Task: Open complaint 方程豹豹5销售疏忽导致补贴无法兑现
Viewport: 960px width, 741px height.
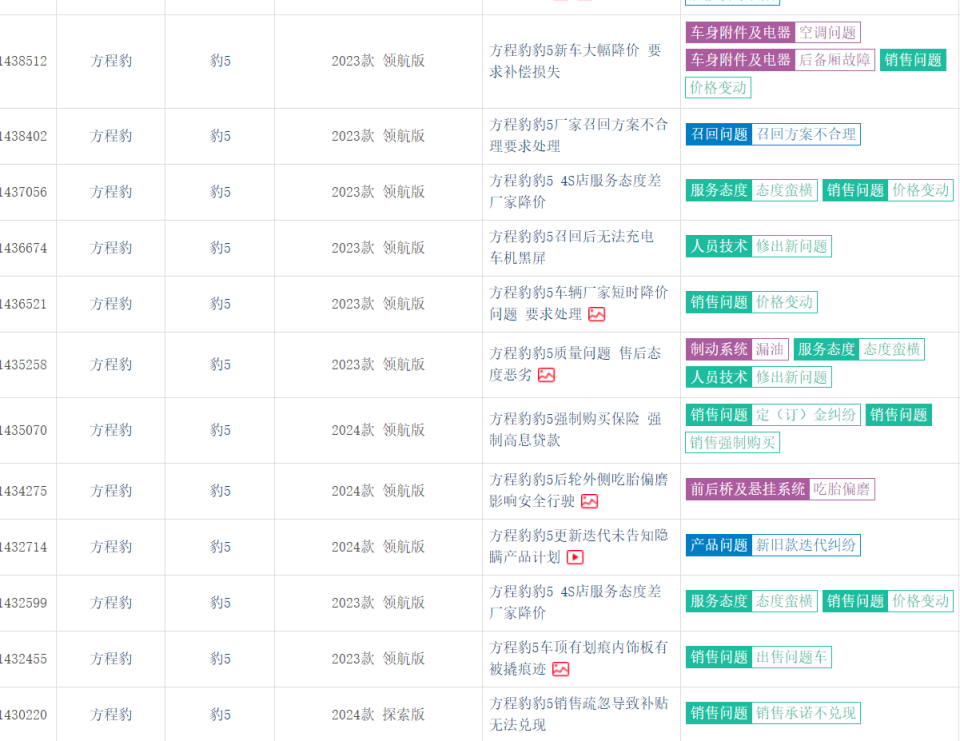Action: tap(579, 714)
